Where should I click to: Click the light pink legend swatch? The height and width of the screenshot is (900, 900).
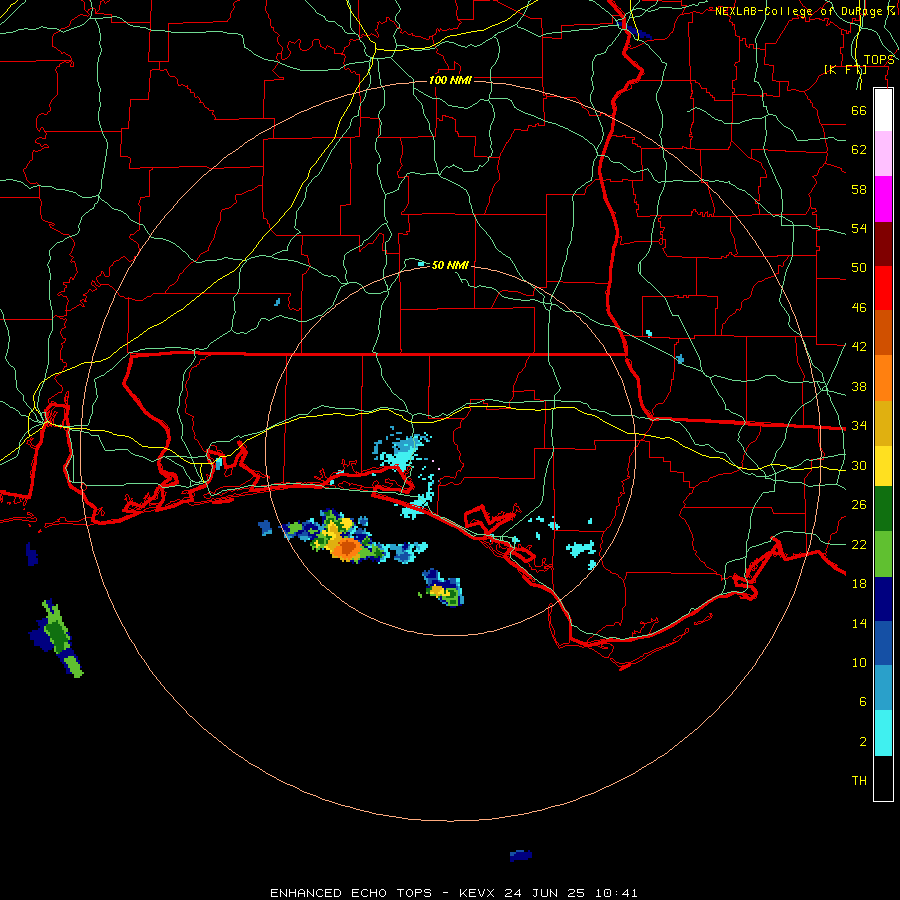point(883,153)
